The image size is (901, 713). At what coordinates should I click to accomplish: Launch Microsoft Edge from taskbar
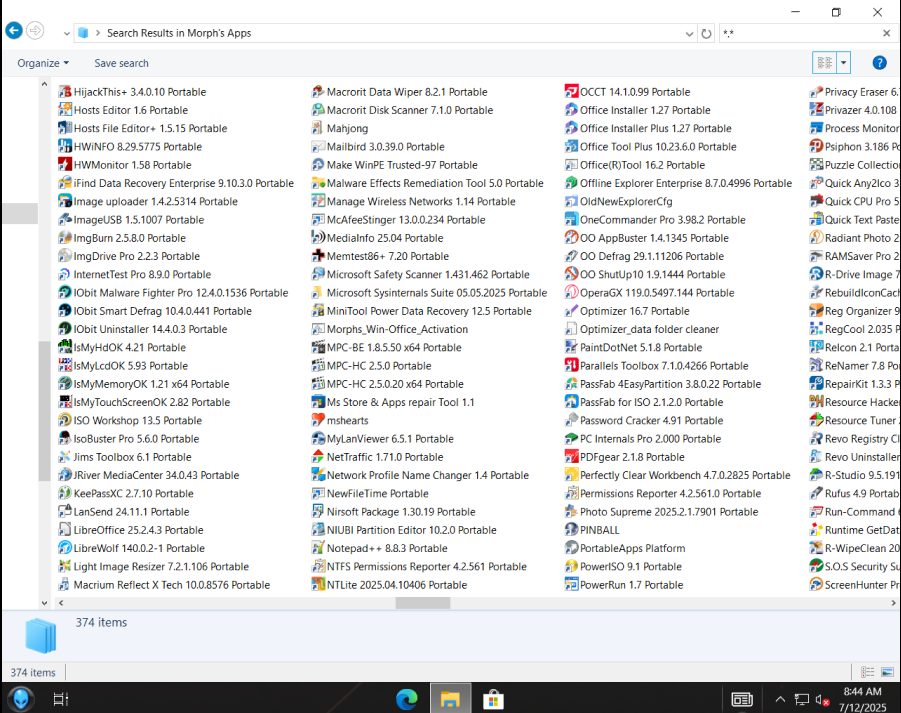click(x=407, y=699)
